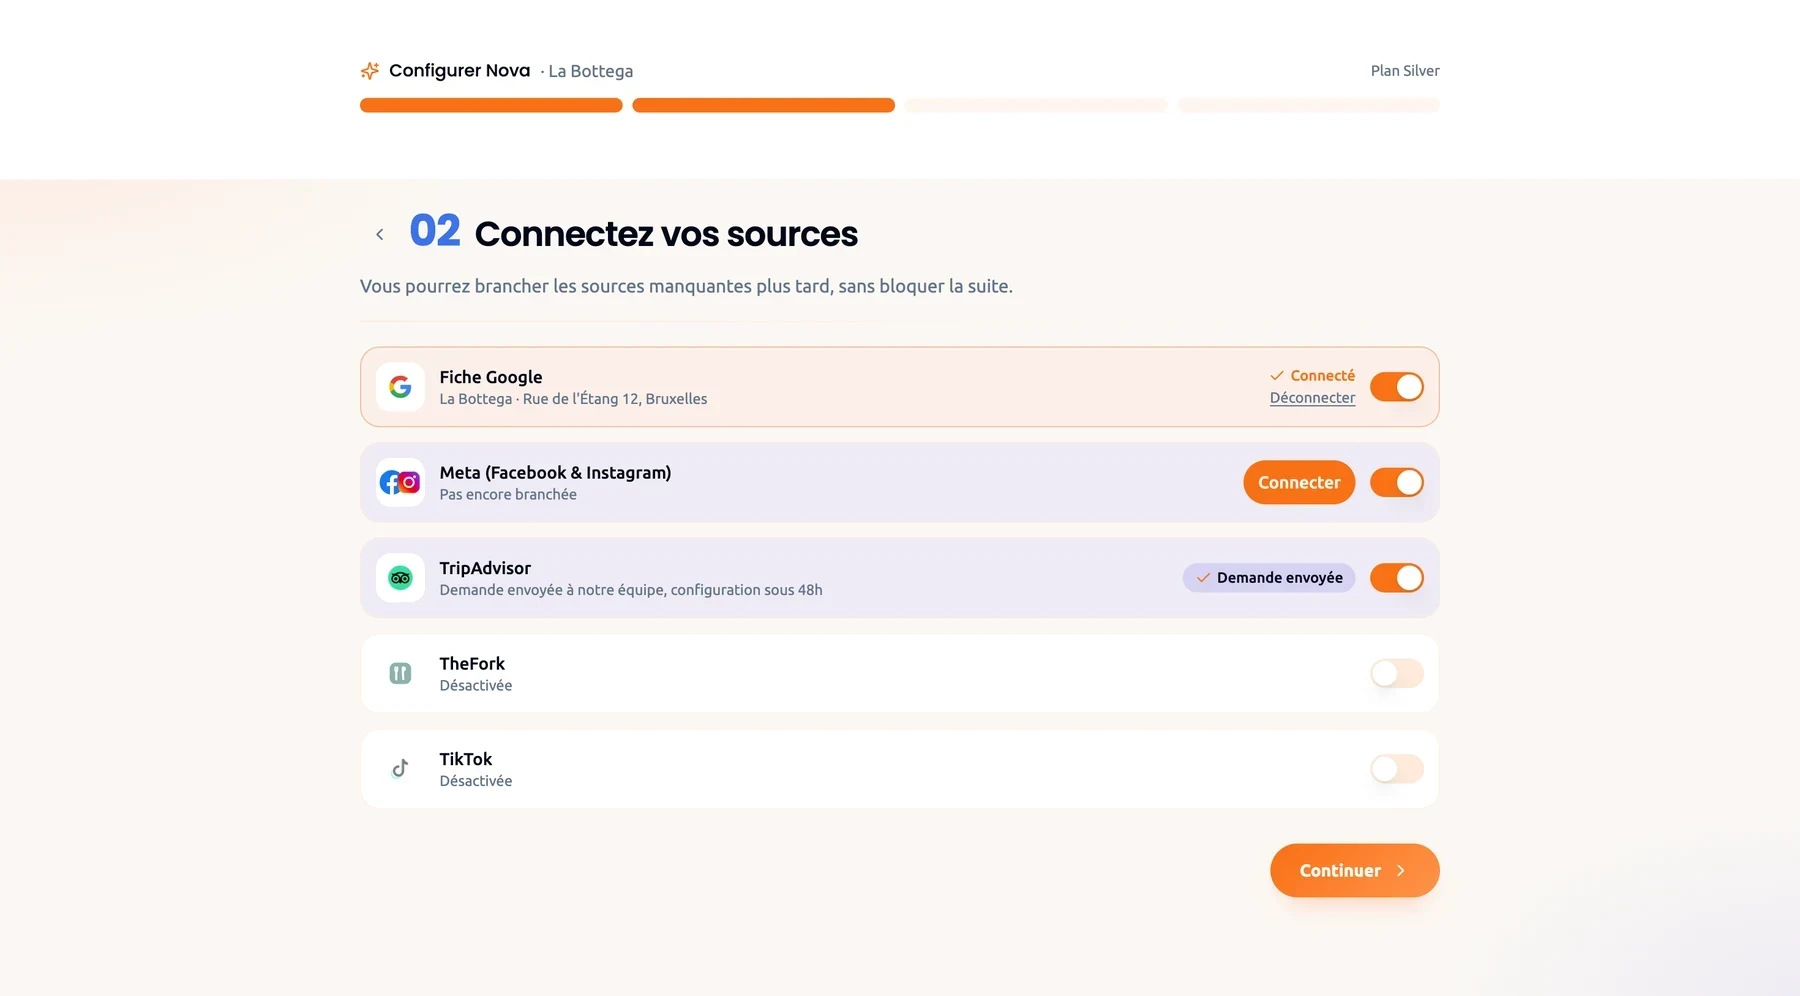The image size is (1800, 996).
Task: Click the TripAdvisor owl icon
Action: point(400,578)
